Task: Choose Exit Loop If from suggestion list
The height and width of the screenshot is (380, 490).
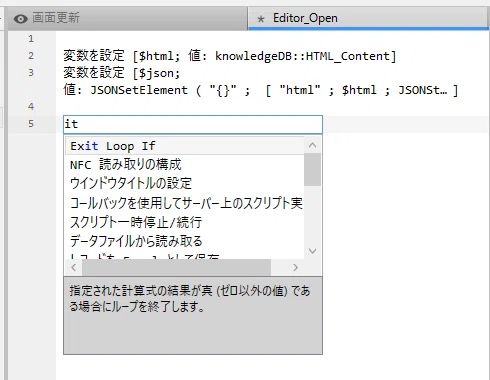Action: [x=185, y=146]
